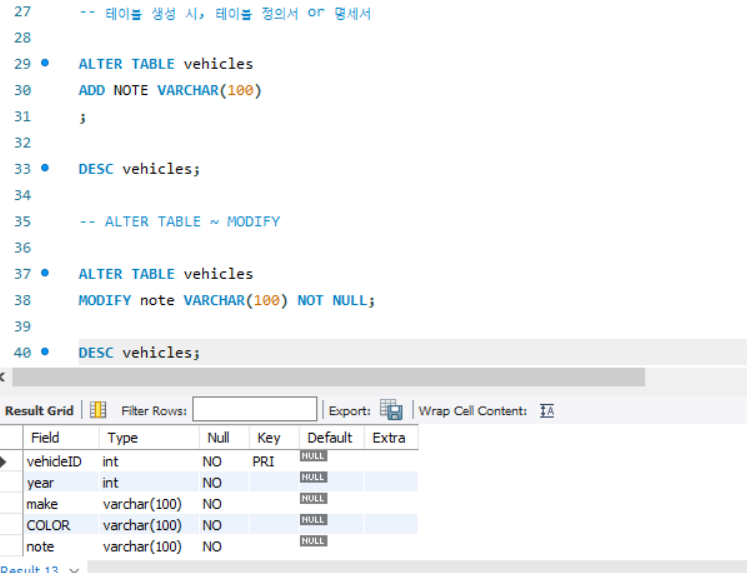The image size is (747, 573).
Task: Click the Export recordset to file icon
Action: click(391, 410)
